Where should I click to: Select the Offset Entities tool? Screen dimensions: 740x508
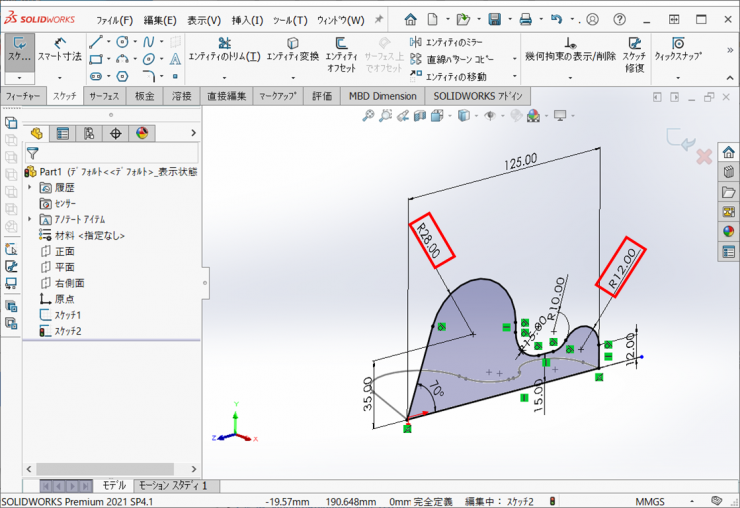[x=341, y=50]
